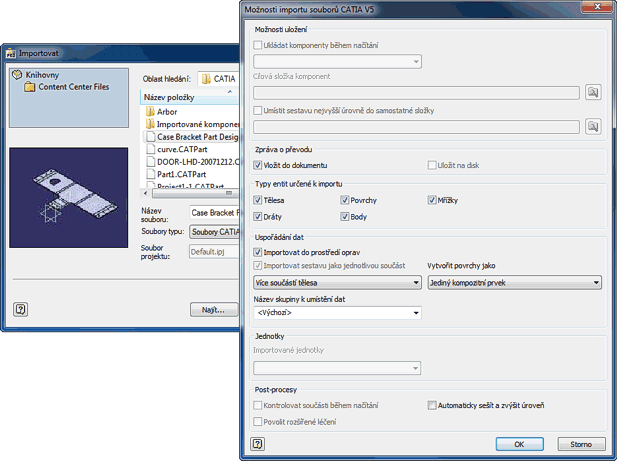Click the OK button
This screenshot has height=461, width=617.
519,444
